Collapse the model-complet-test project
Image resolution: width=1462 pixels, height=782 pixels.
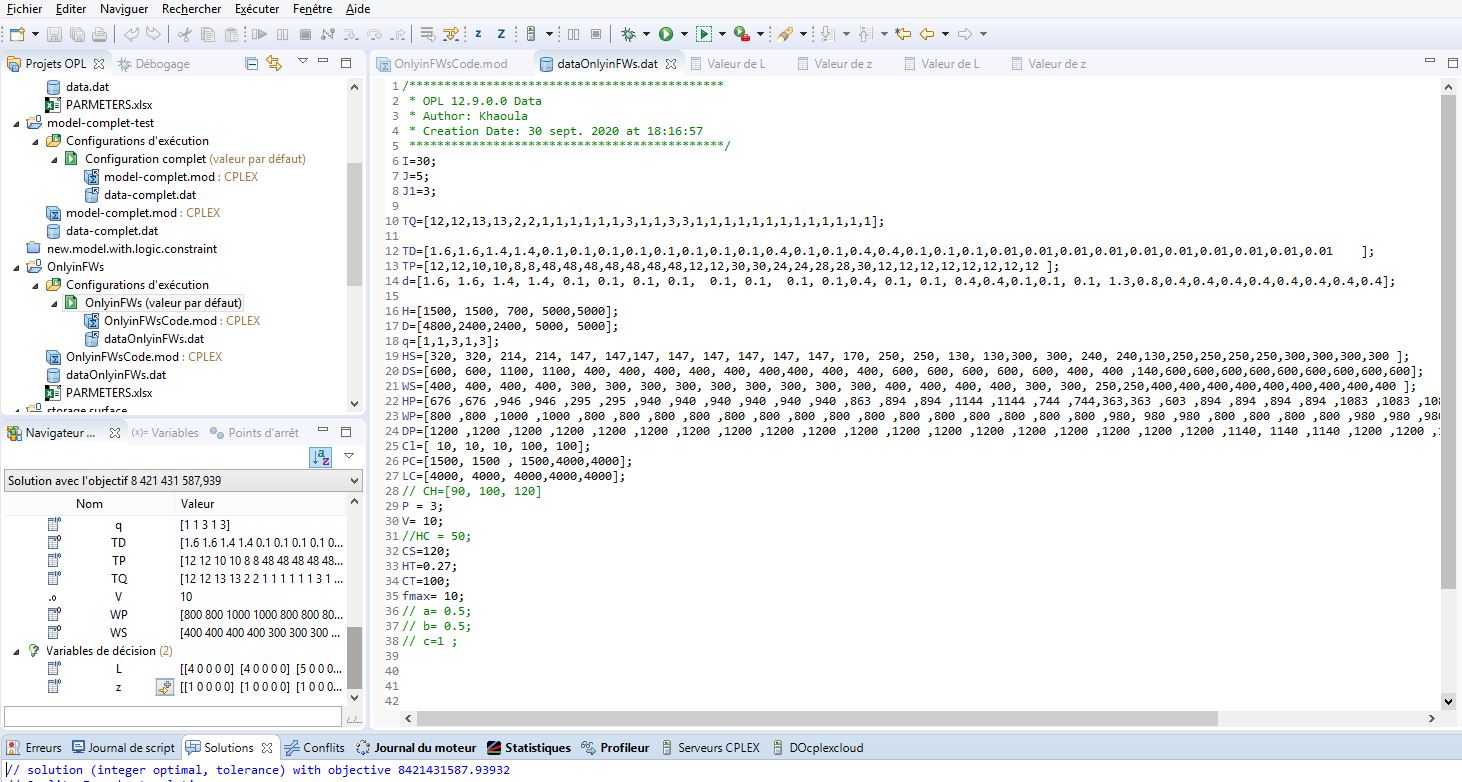click(x=16, y=123)
